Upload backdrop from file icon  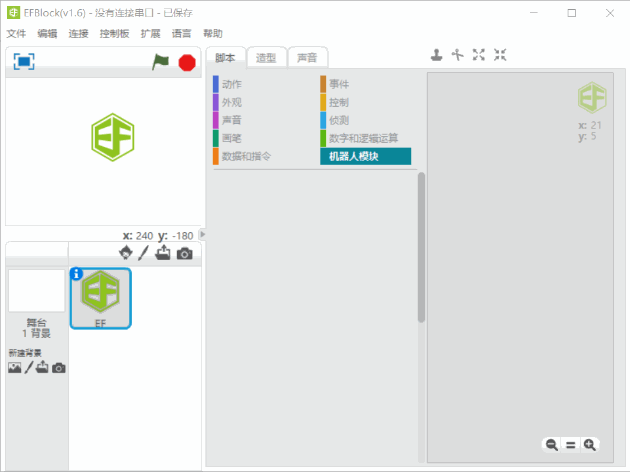42,367
